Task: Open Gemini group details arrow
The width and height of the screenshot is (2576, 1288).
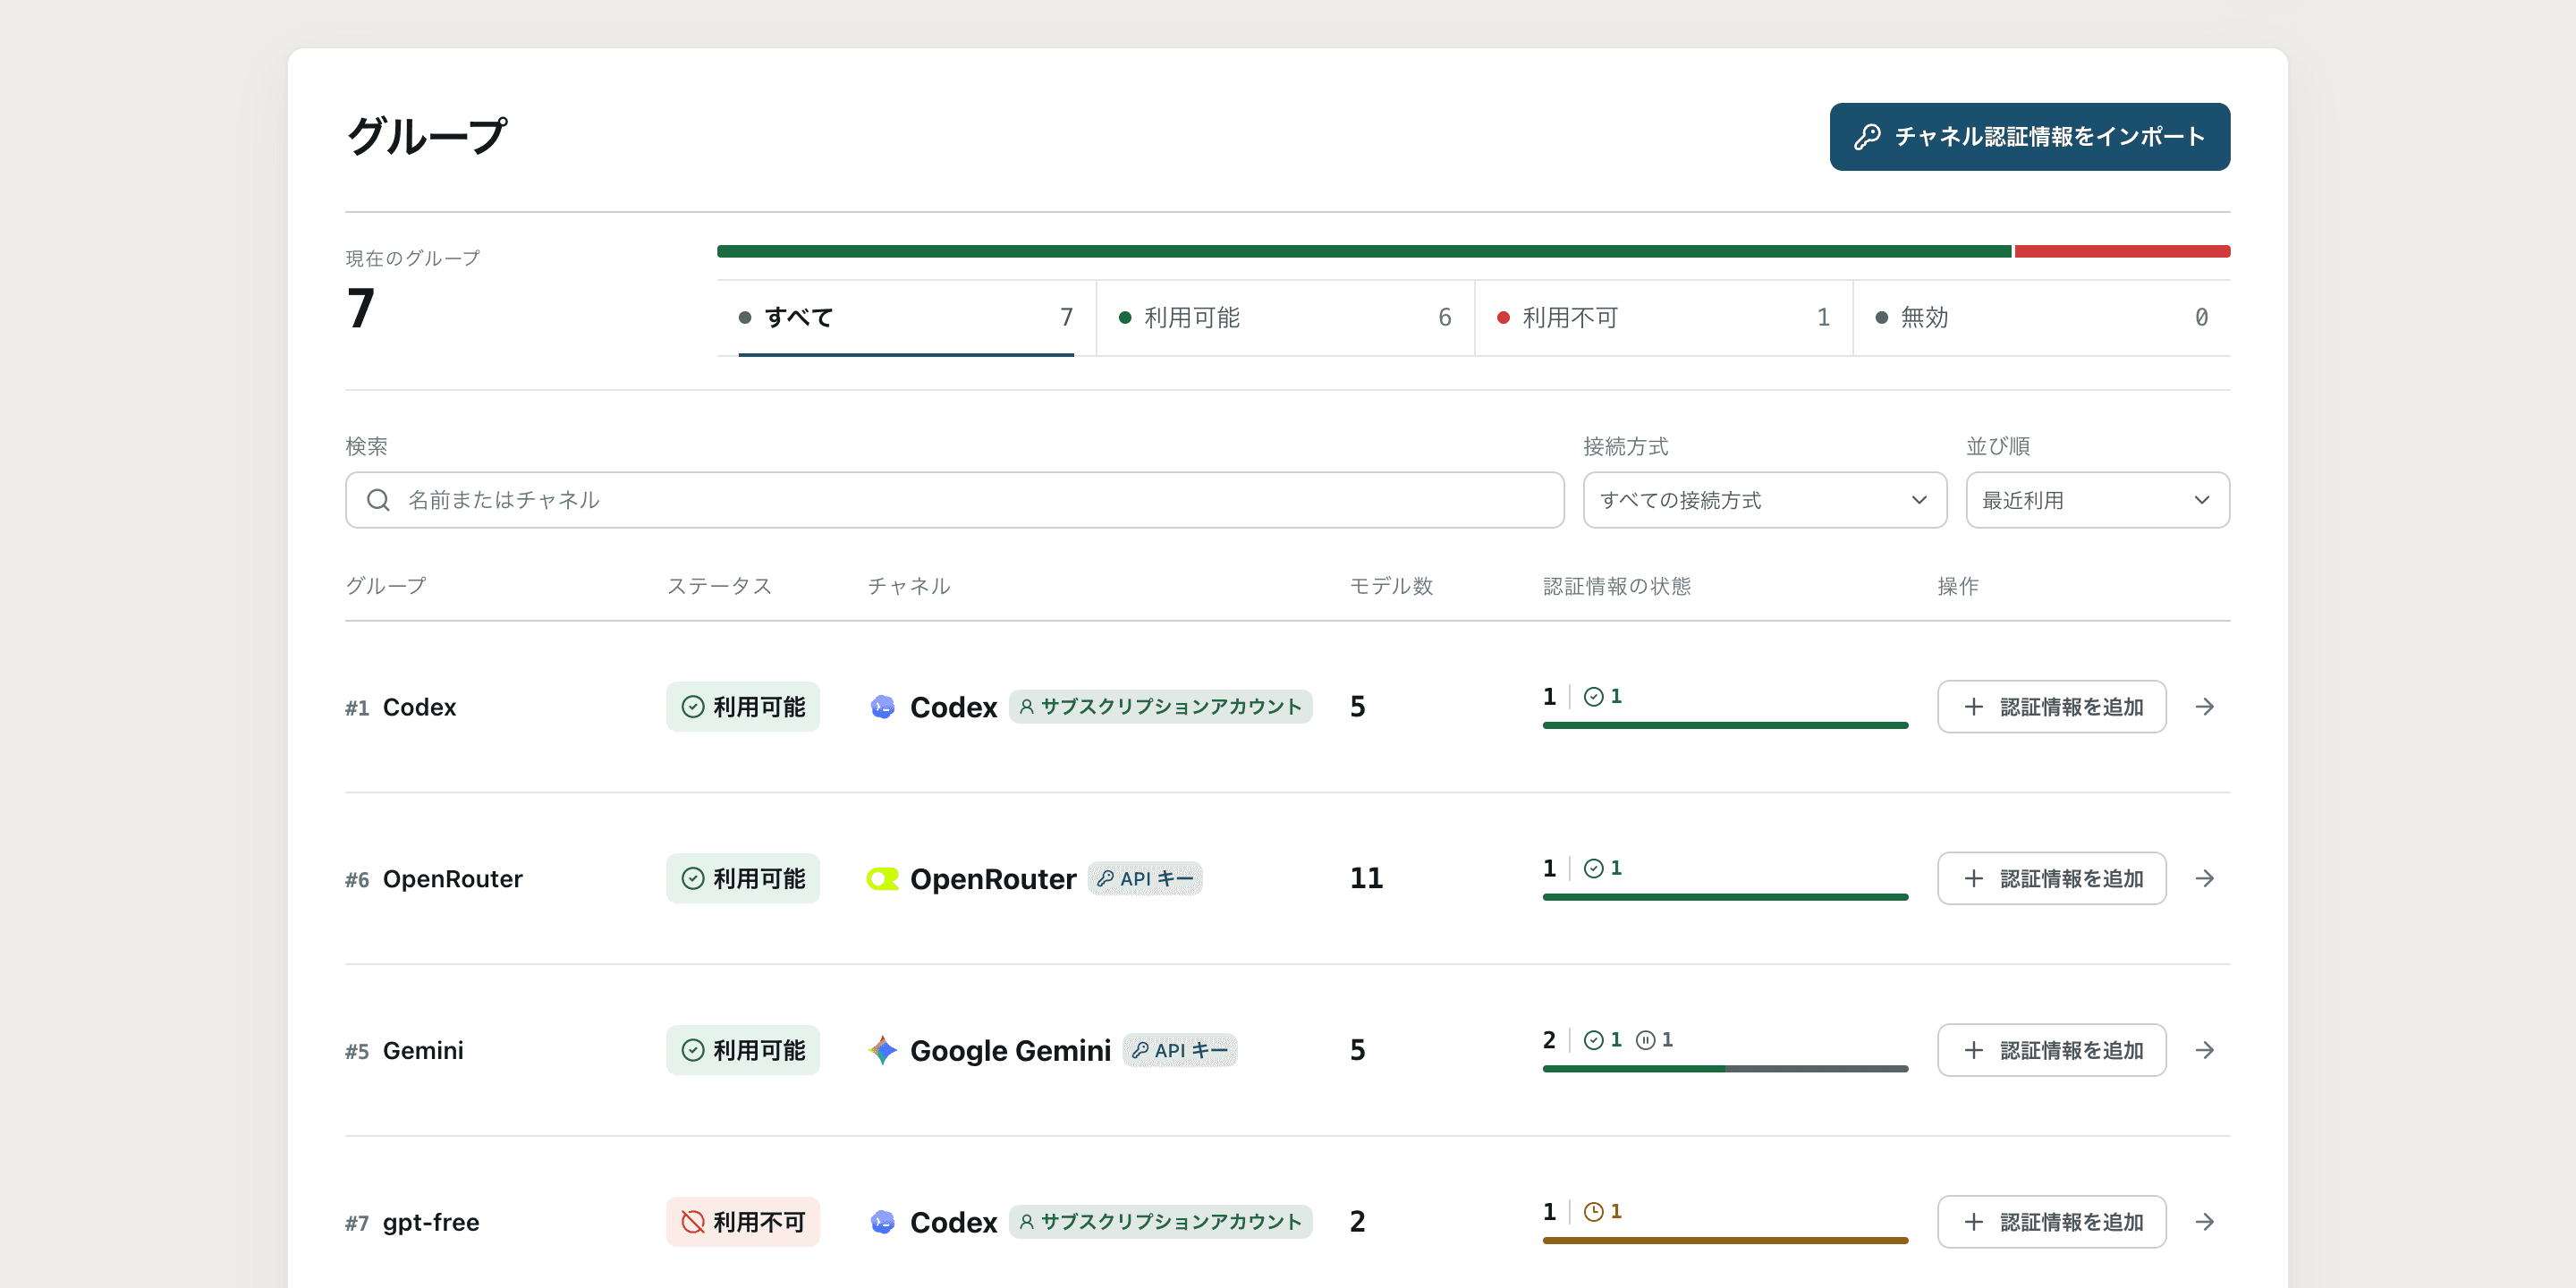Action: [x=2205, y=1050]
